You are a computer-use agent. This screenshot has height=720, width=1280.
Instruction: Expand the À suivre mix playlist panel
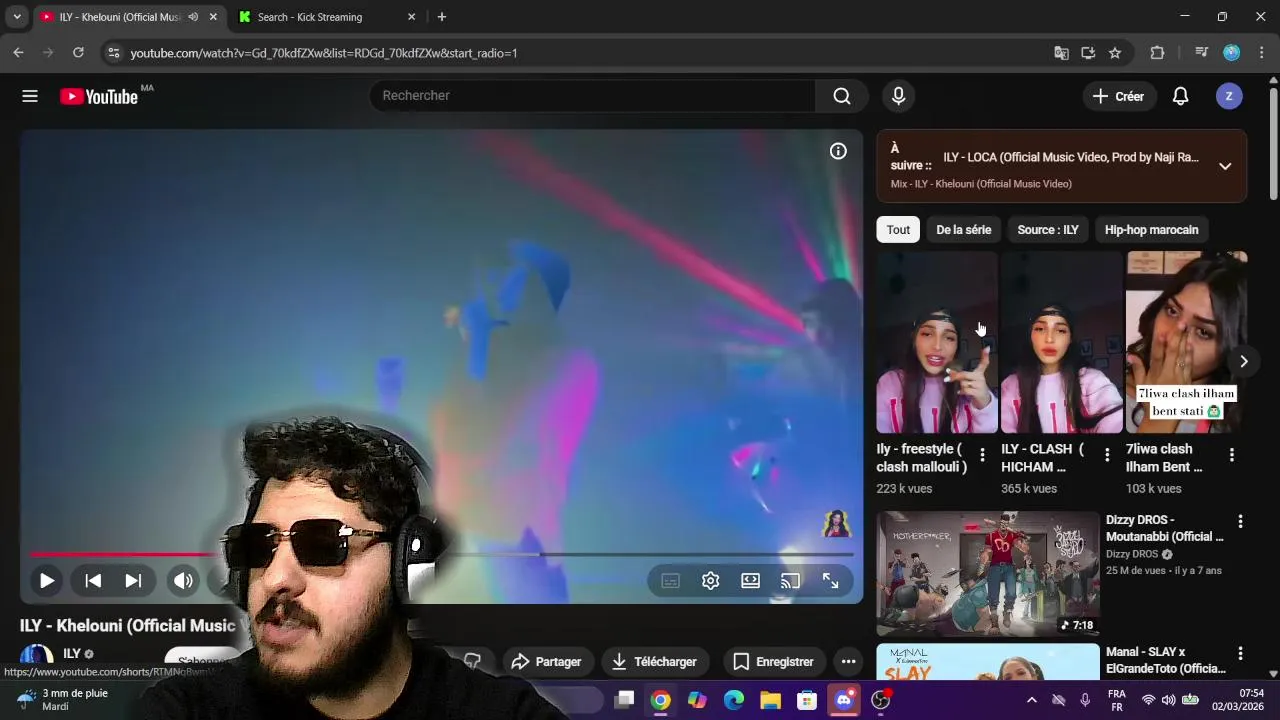click(x=1225, y=166)
